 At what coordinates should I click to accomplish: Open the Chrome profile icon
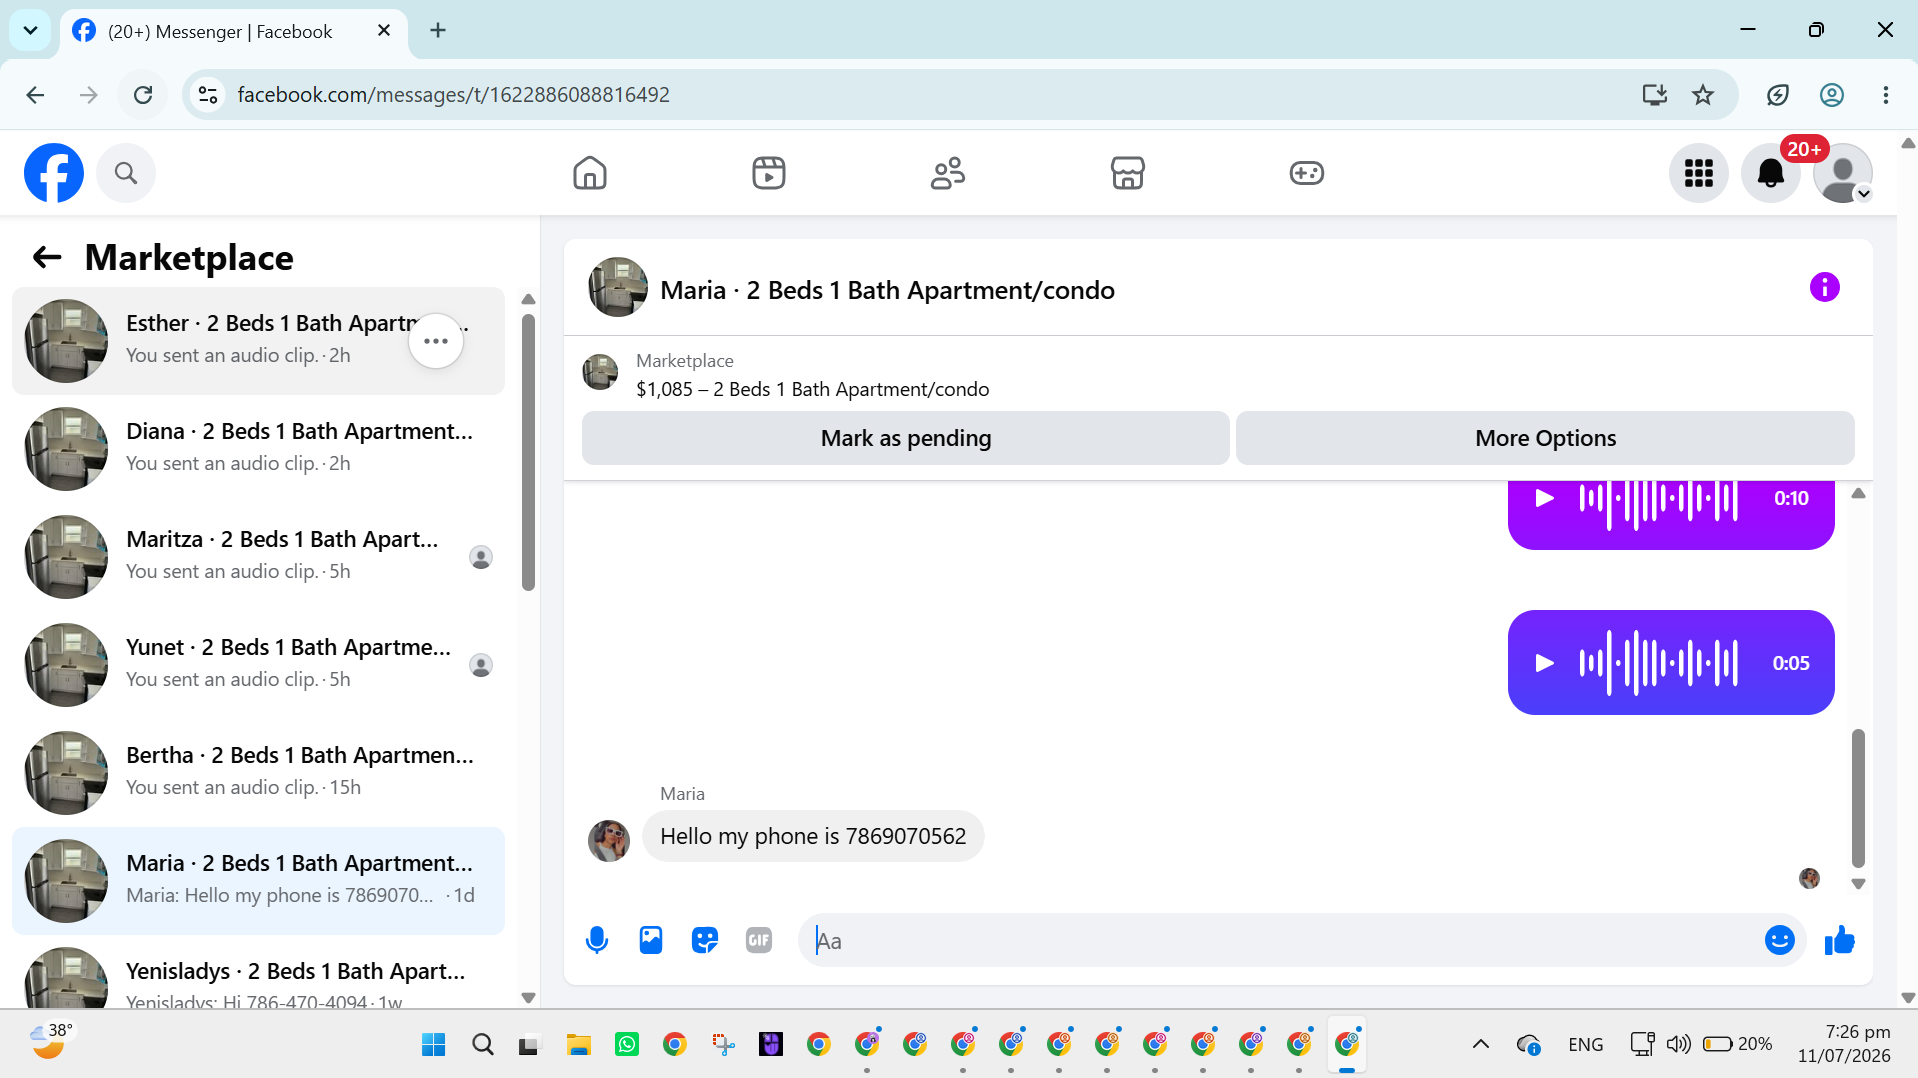[x=1832, y=95]
